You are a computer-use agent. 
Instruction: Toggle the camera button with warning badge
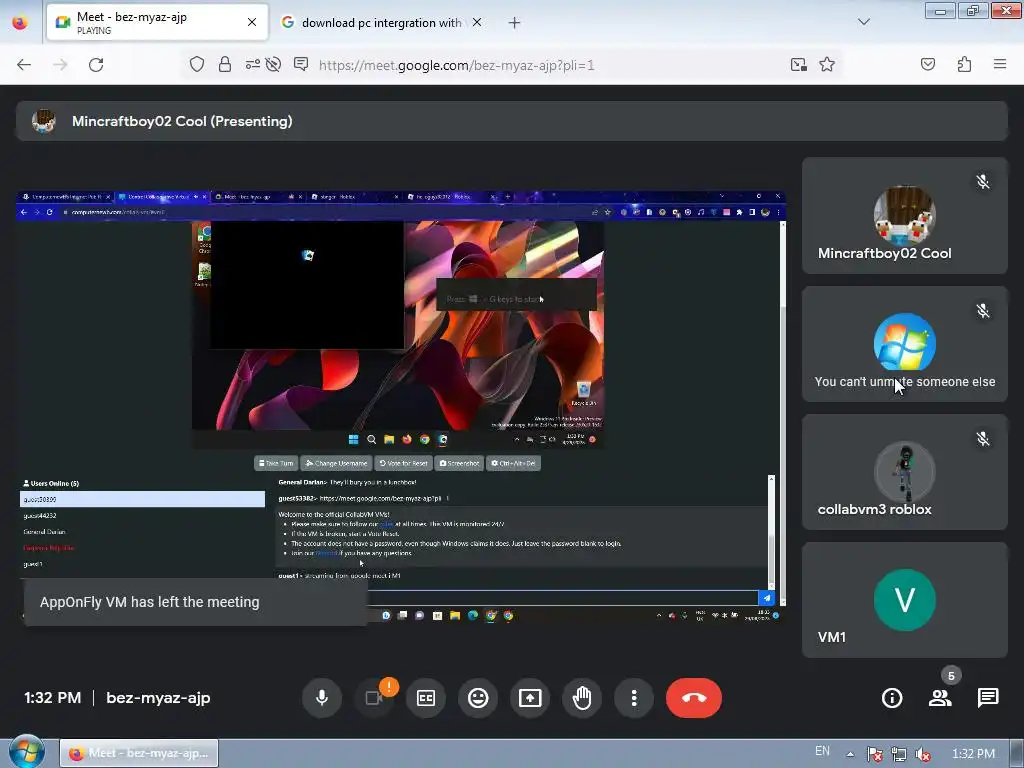point(374,698)
